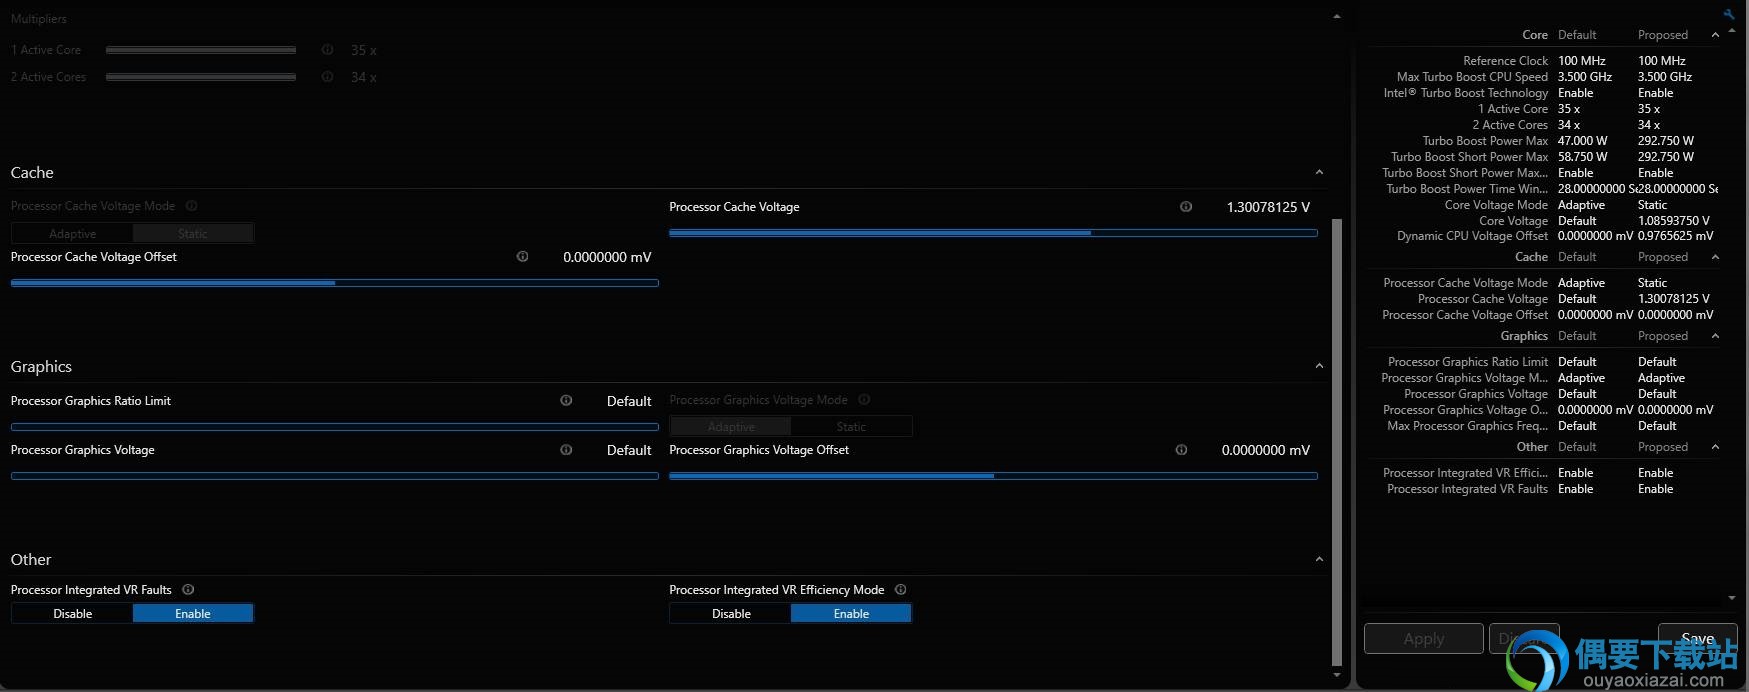Click info icon for Processor Graphics Voltage Offset

pos(1181,450)
